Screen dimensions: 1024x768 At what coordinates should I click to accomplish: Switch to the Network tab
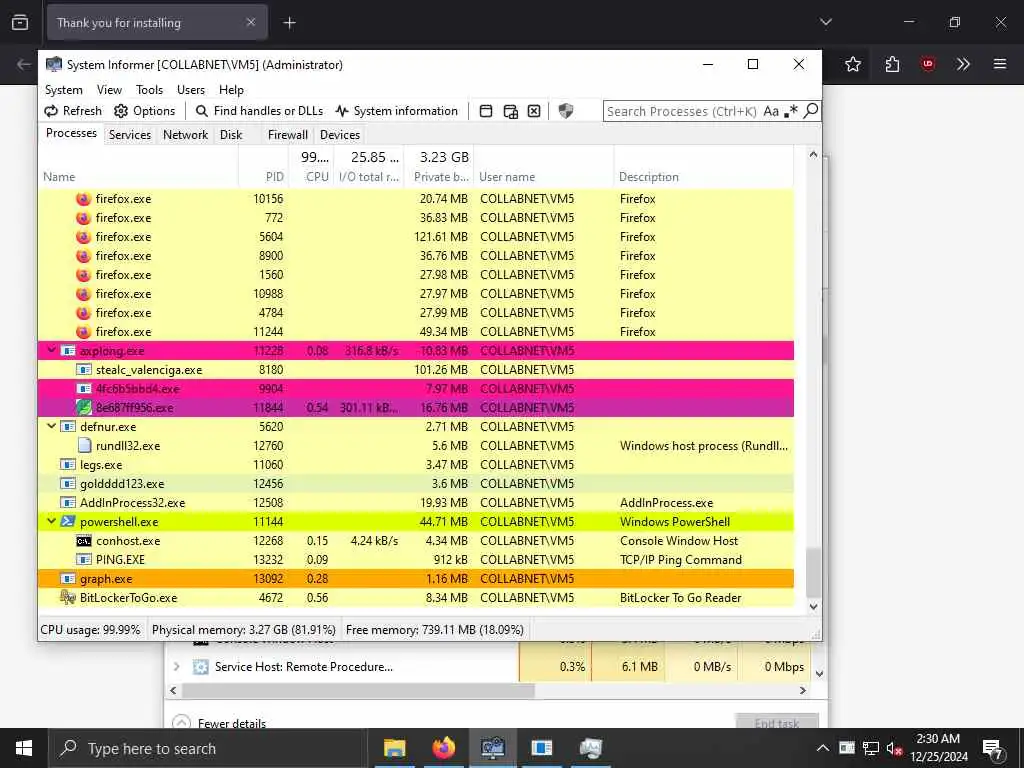coord(185,135)
